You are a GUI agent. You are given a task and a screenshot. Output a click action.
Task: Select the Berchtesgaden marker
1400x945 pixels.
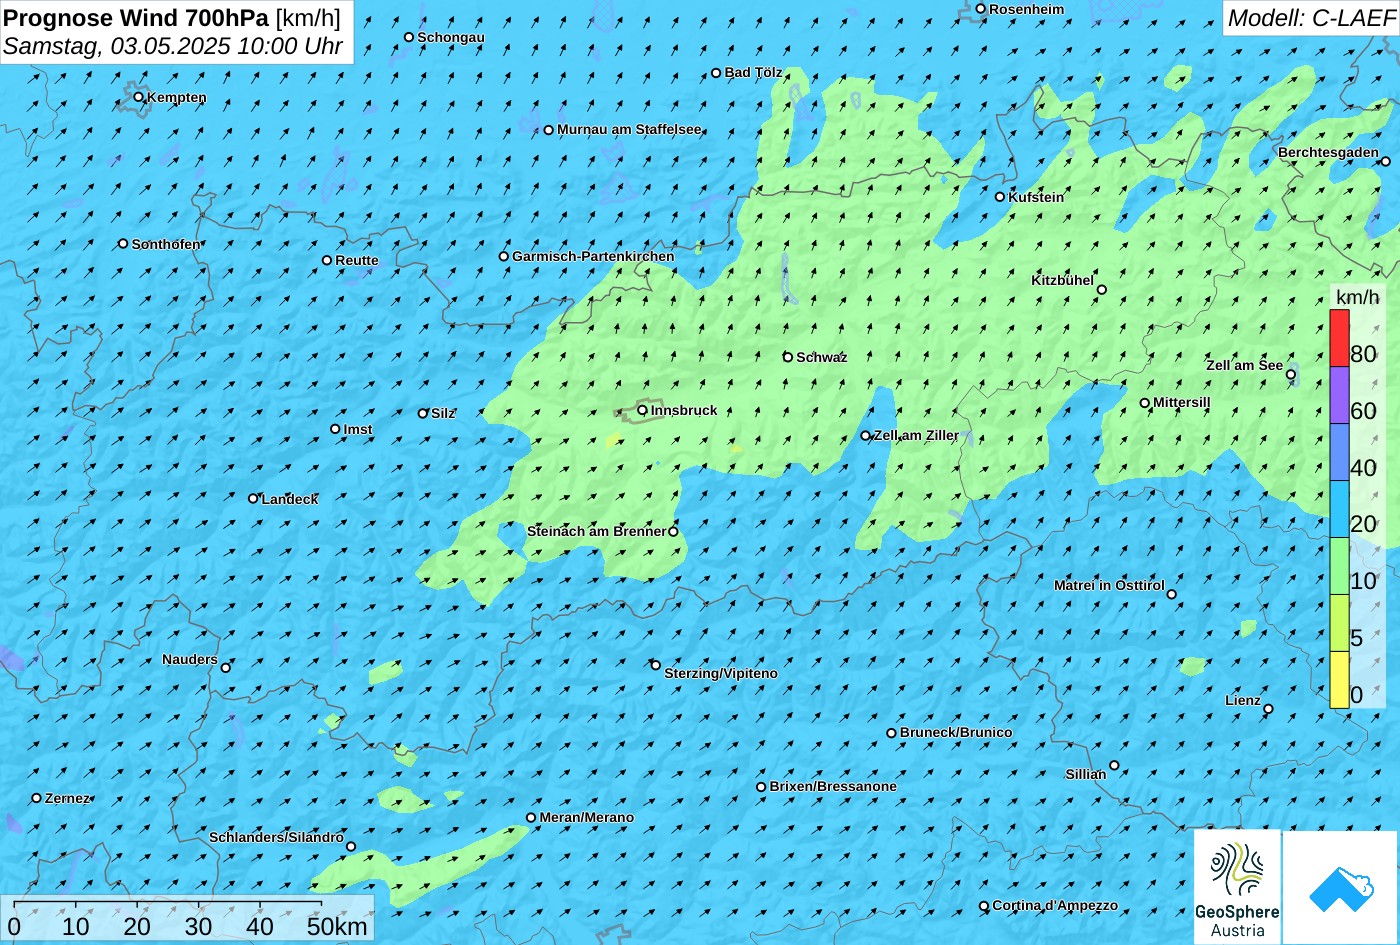pyautogui.click(x=1386, y=161)
